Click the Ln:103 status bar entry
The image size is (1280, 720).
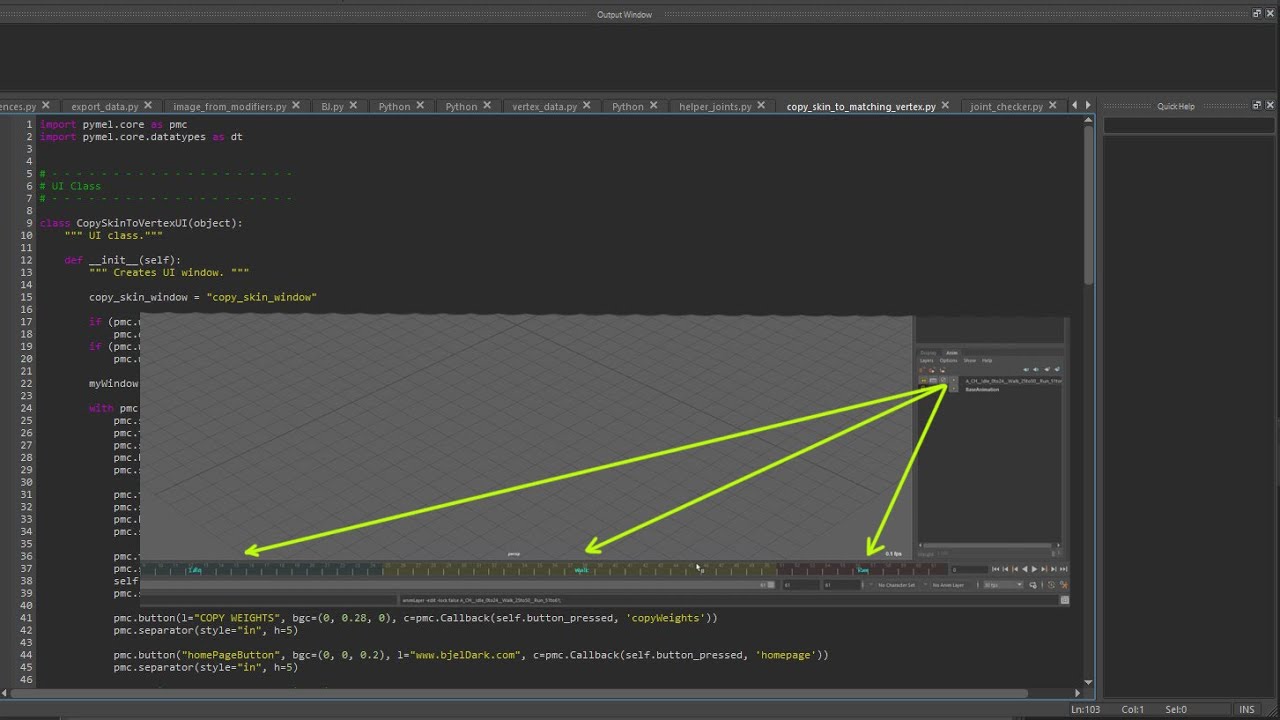(1086, 710)
